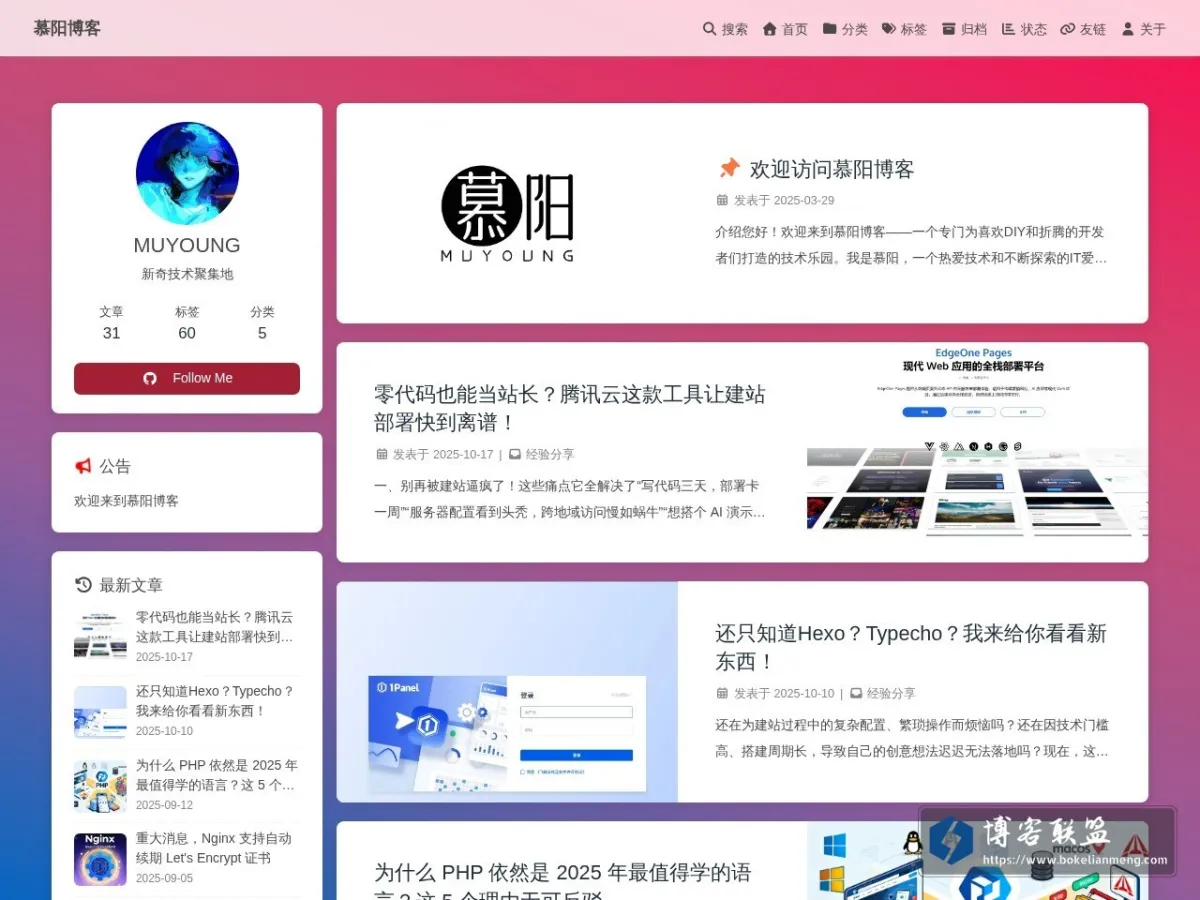Screen dimensions: 1200x900
Task: Open the 状态 navigation item
Action: pos(1024,29)
